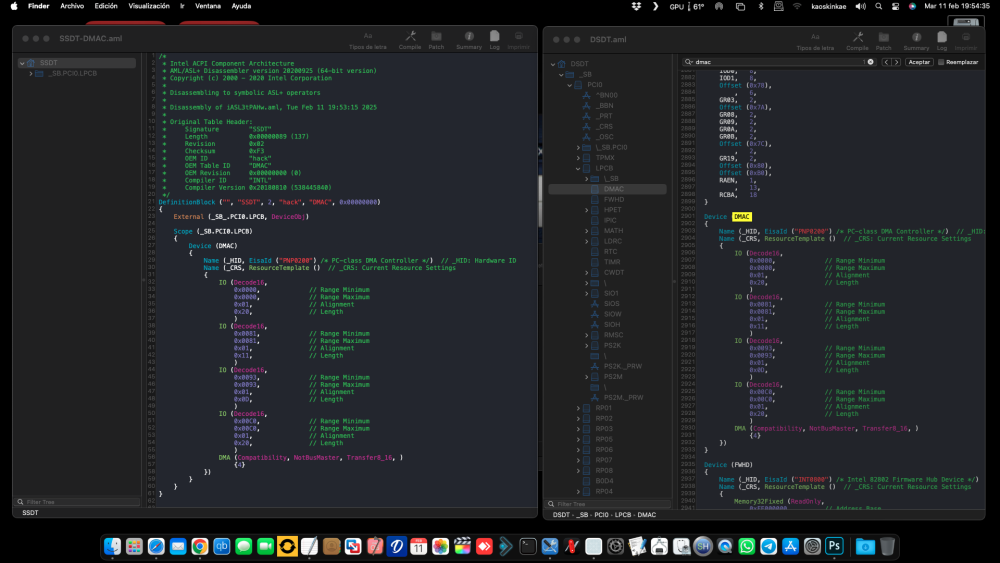This screenshot has width=1000, height=563.
Task: Open Terminal from the dock
Action: point(527,546)
